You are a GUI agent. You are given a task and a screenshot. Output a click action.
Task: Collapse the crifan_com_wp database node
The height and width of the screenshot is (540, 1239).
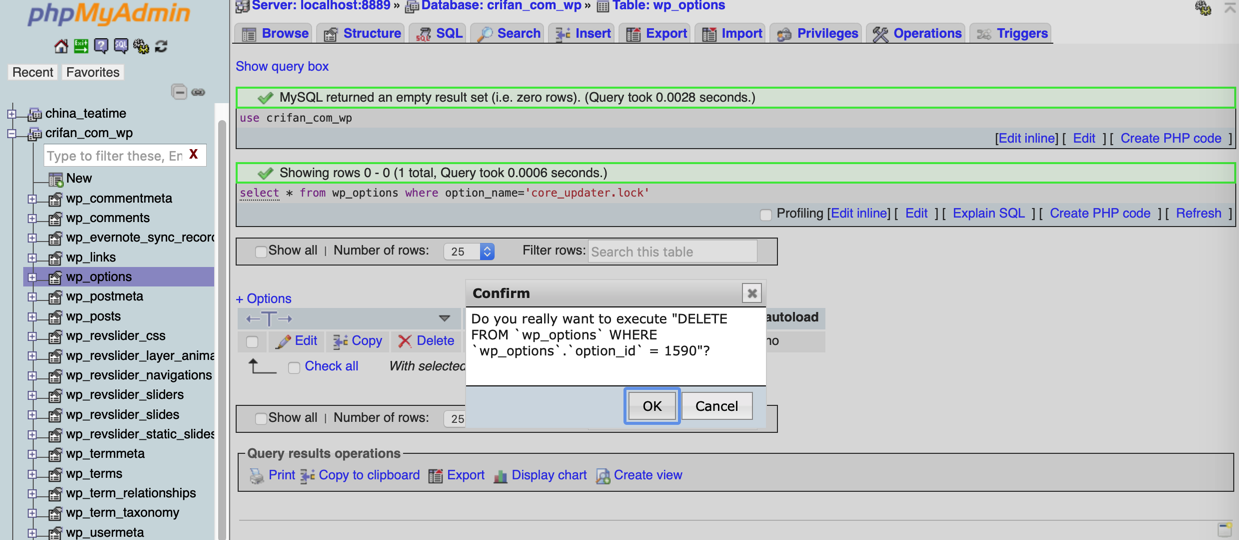(12, 133)
